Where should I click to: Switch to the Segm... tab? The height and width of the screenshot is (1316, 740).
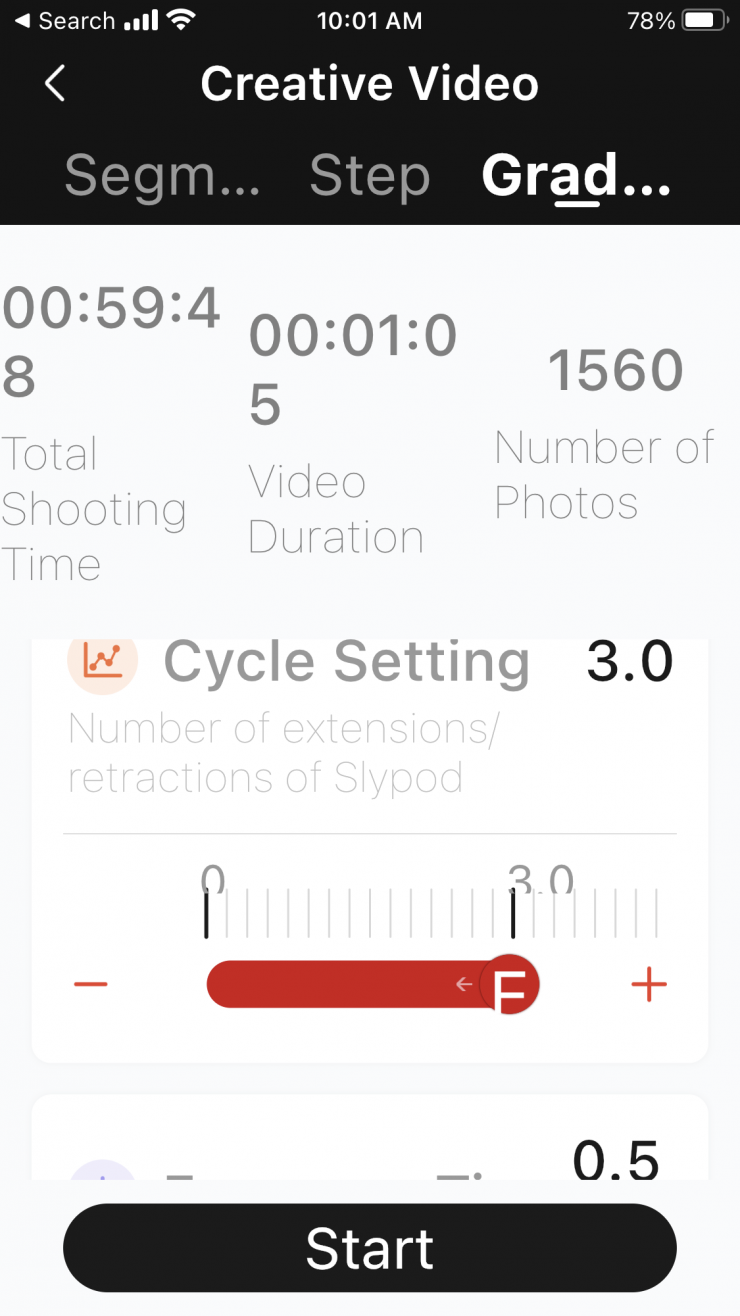tap(162, 176)
